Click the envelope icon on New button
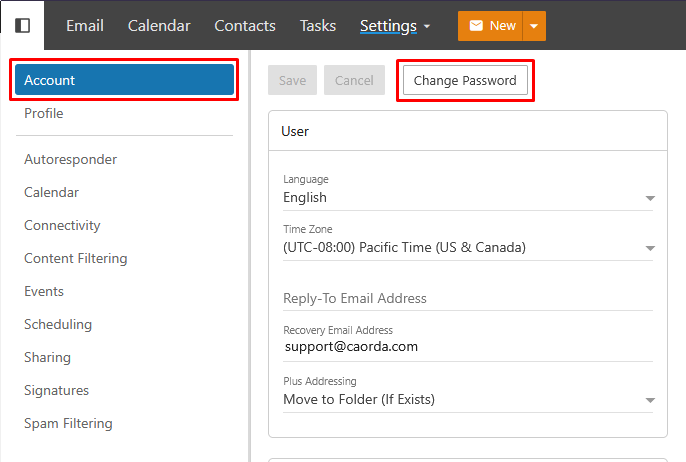The height and width of the screenshot is (462, 686). coord(476,26)
